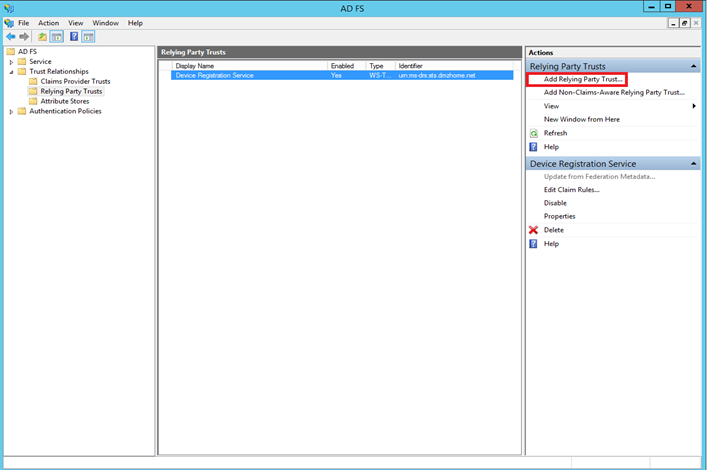Select the Device Registration Service row

(x=342, y=75)
